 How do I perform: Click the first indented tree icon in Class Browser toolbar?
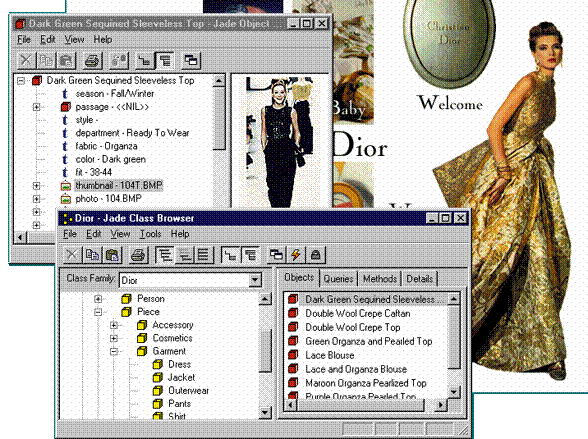click(x=164, y=255)
